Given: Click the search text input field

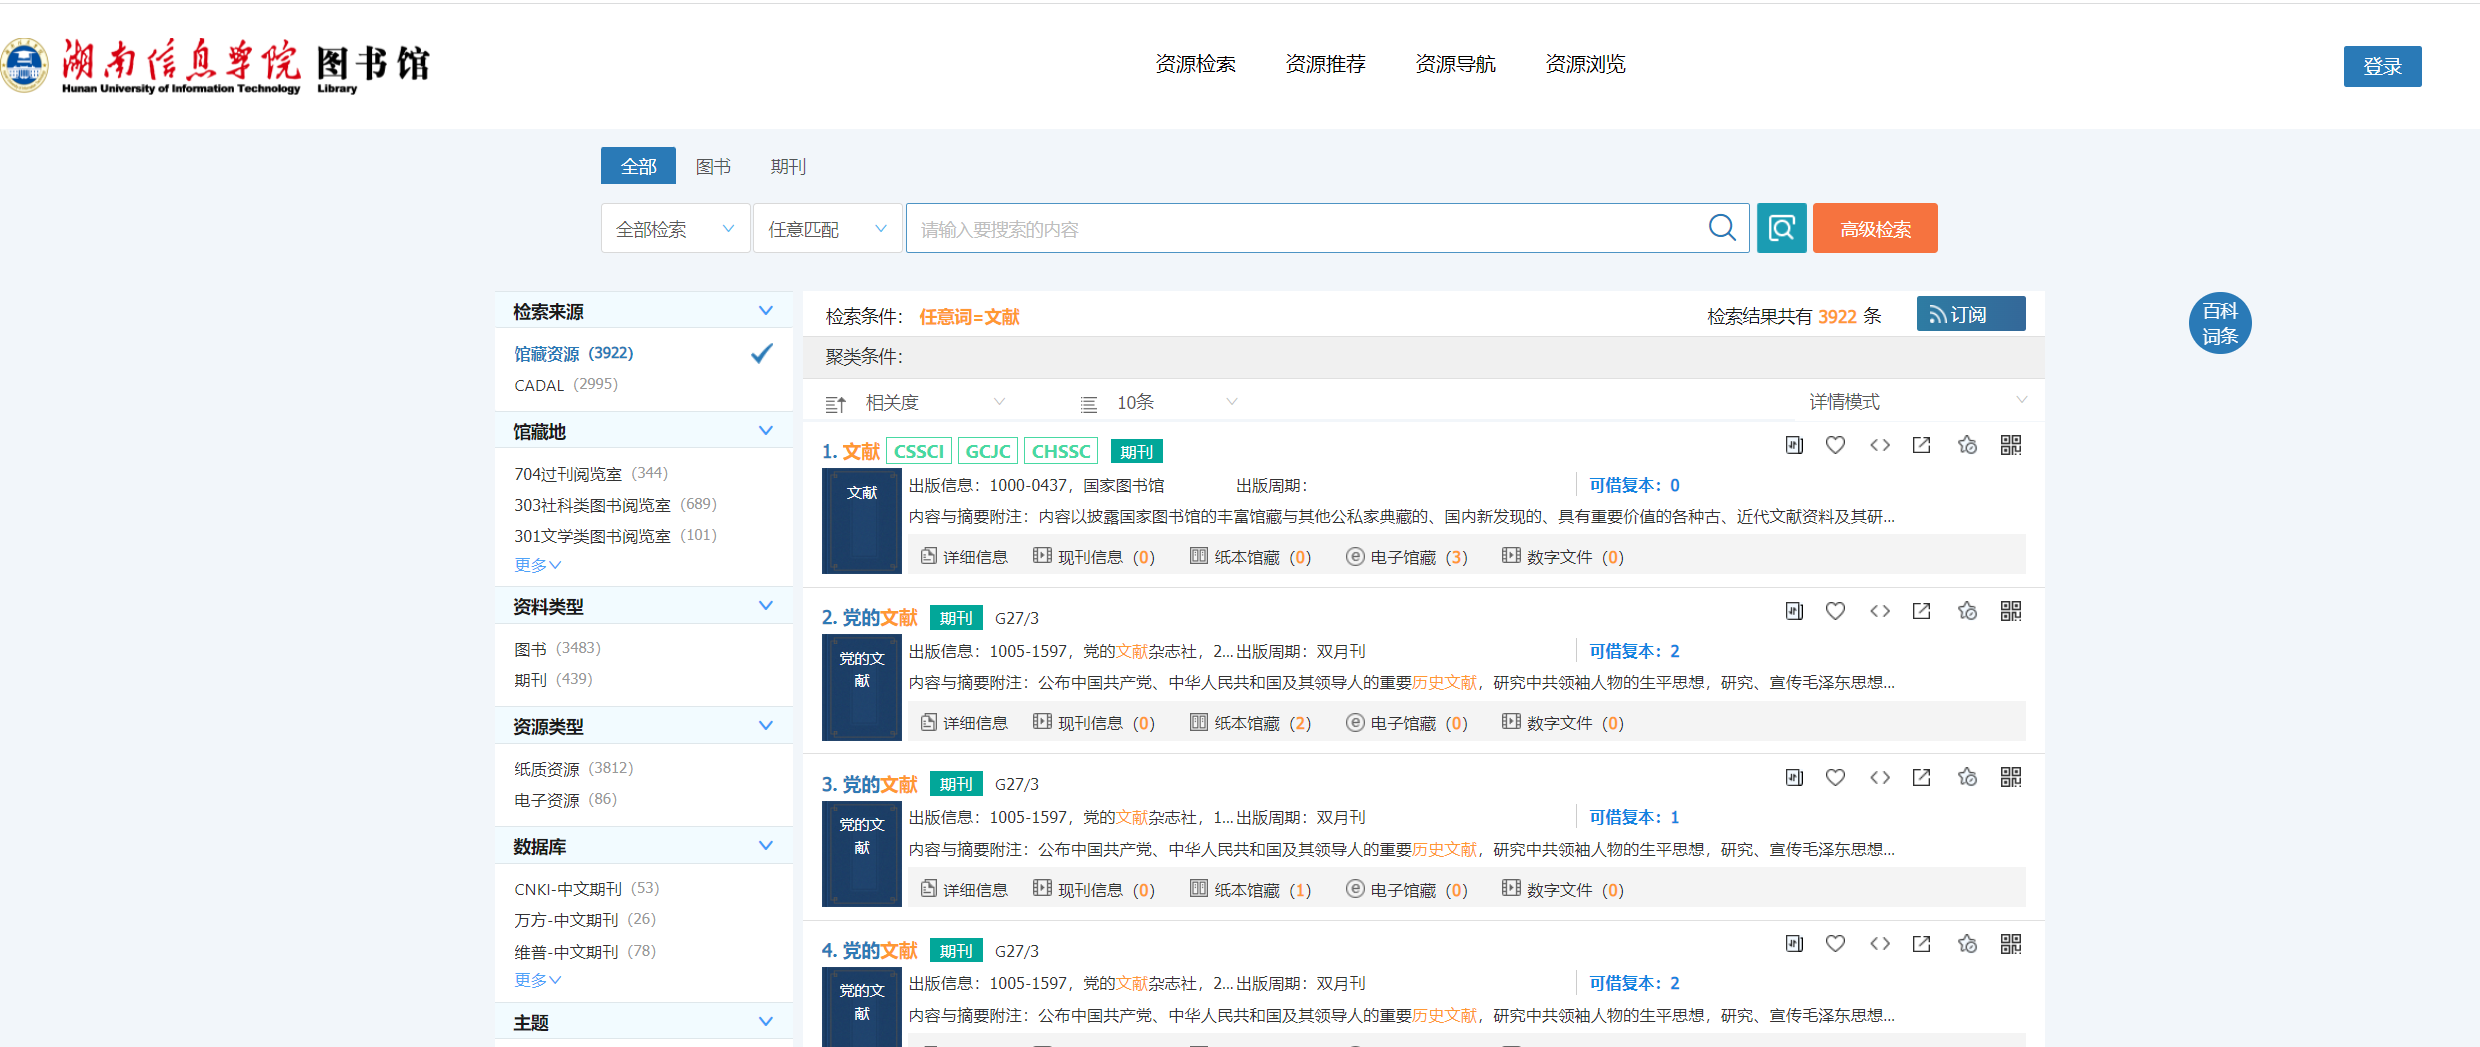Looking at the screenshot, I should tap(1300, 229).
